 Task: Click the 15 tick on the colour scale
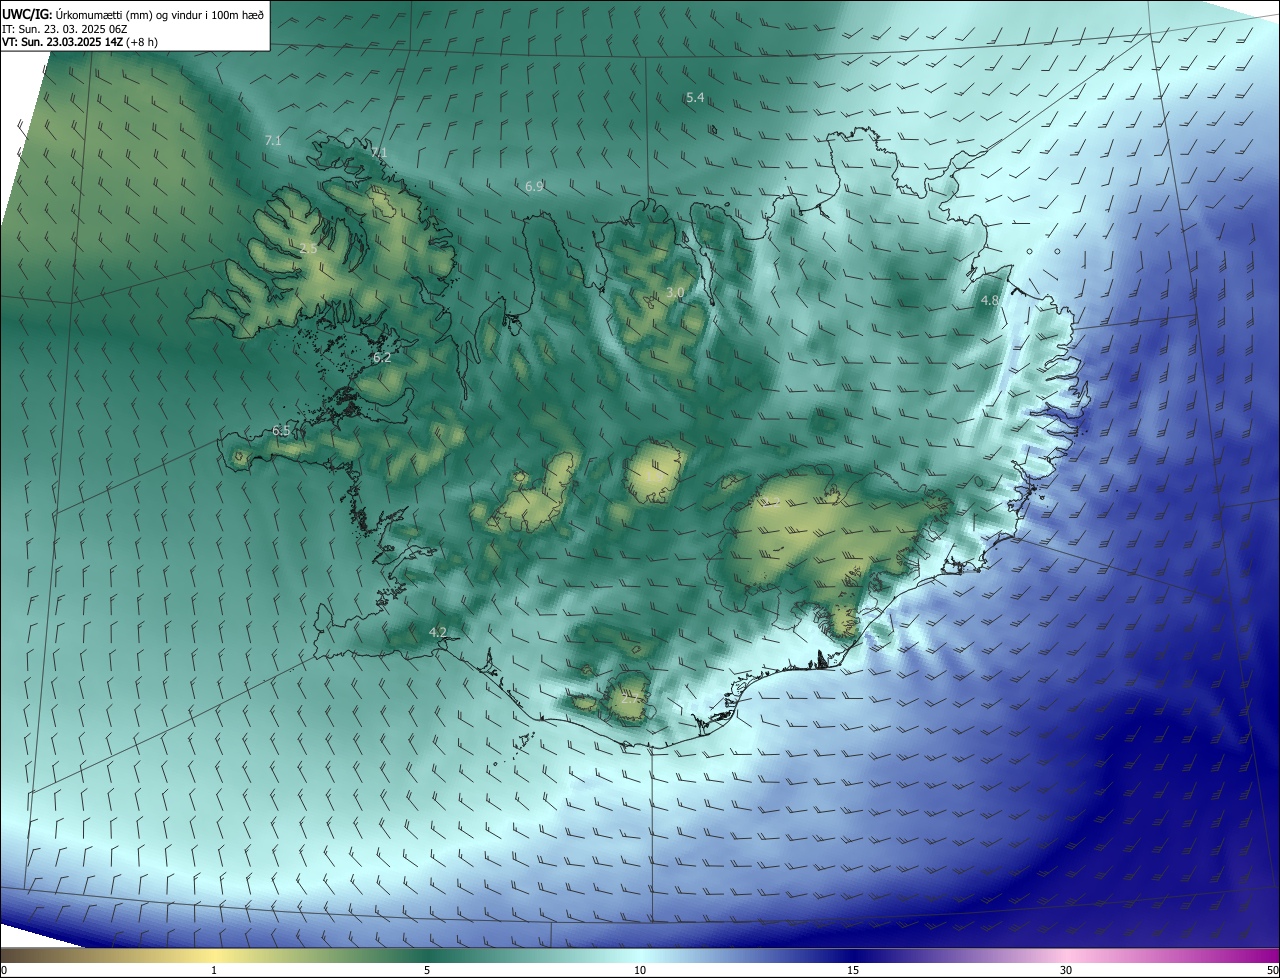[853, 970]
